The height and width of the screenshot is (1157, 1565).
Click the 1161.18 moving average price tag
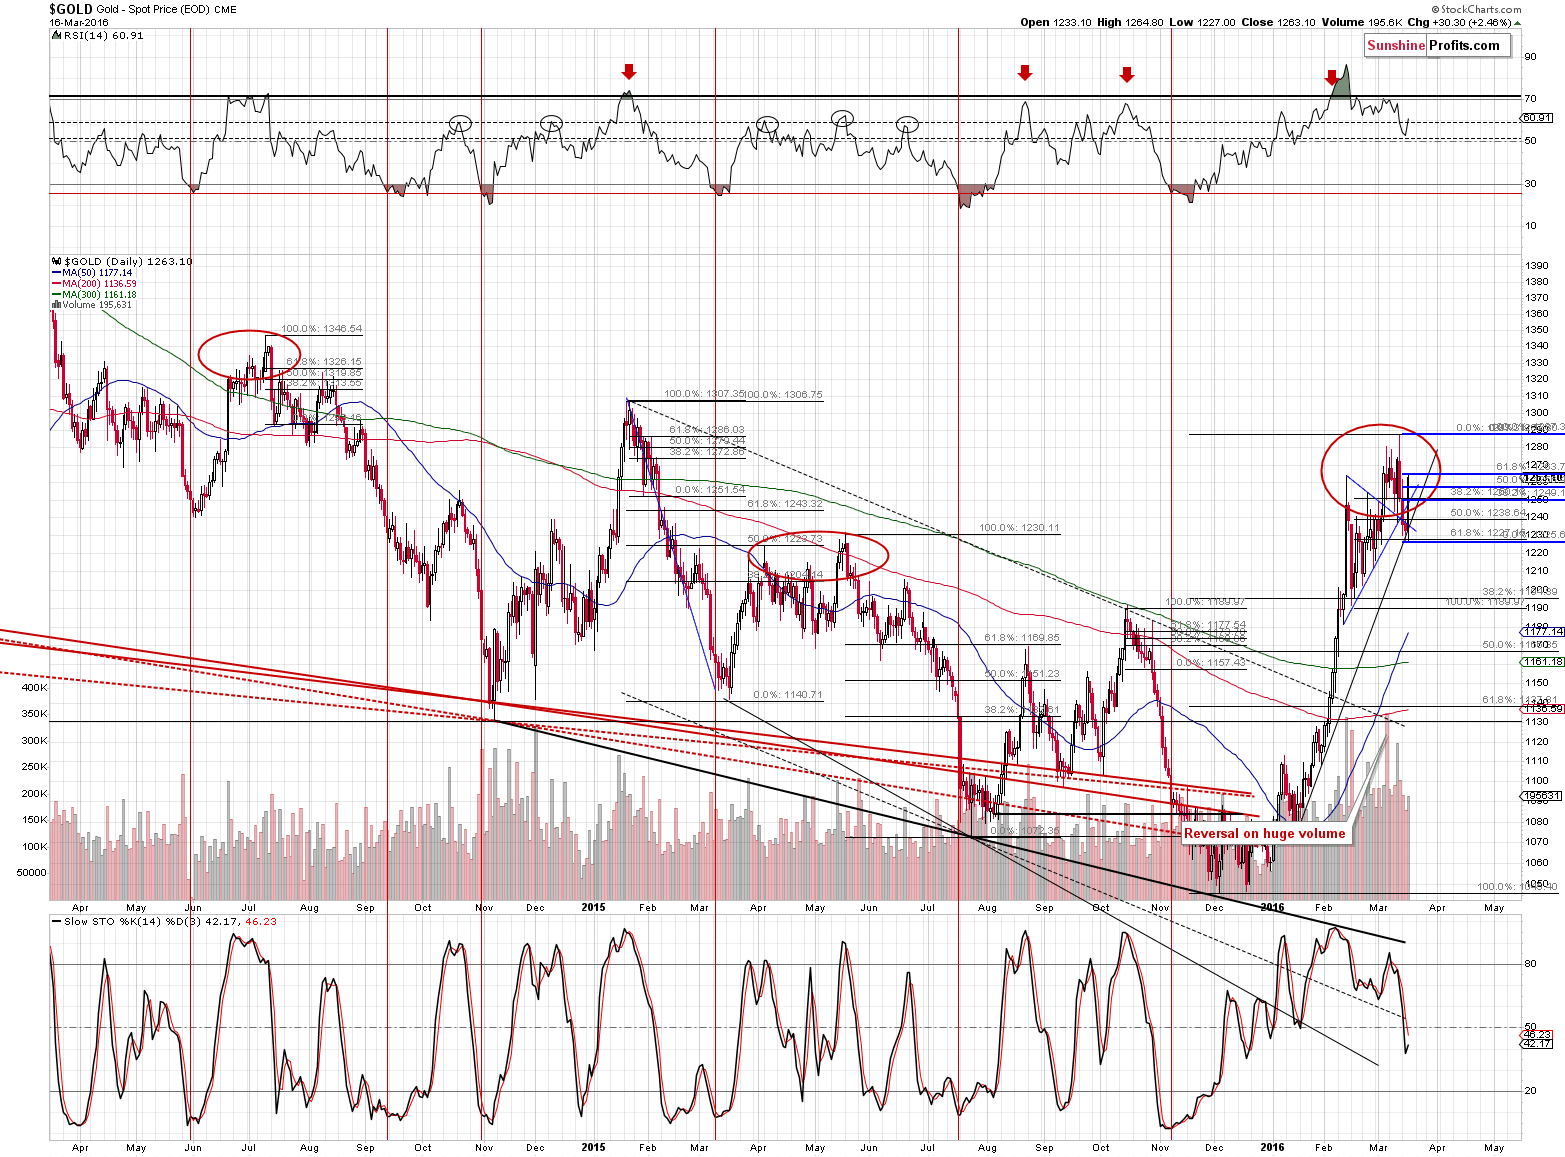click(1541, 662)
